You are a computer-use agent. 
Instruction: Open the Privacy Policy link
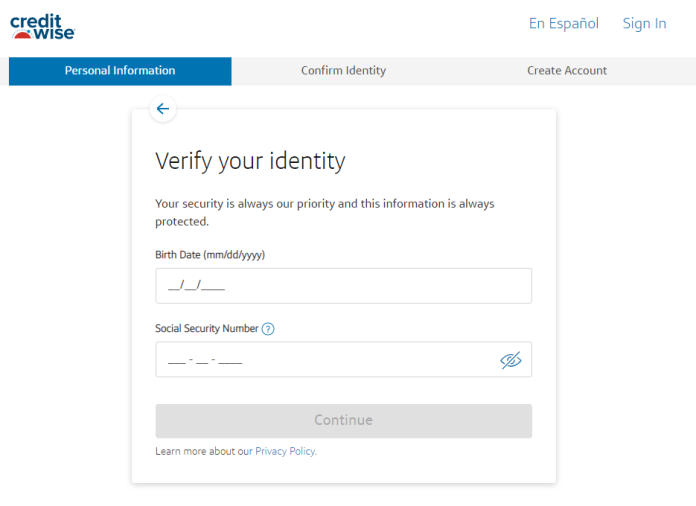pyautogui.click(x=285, y=452)
